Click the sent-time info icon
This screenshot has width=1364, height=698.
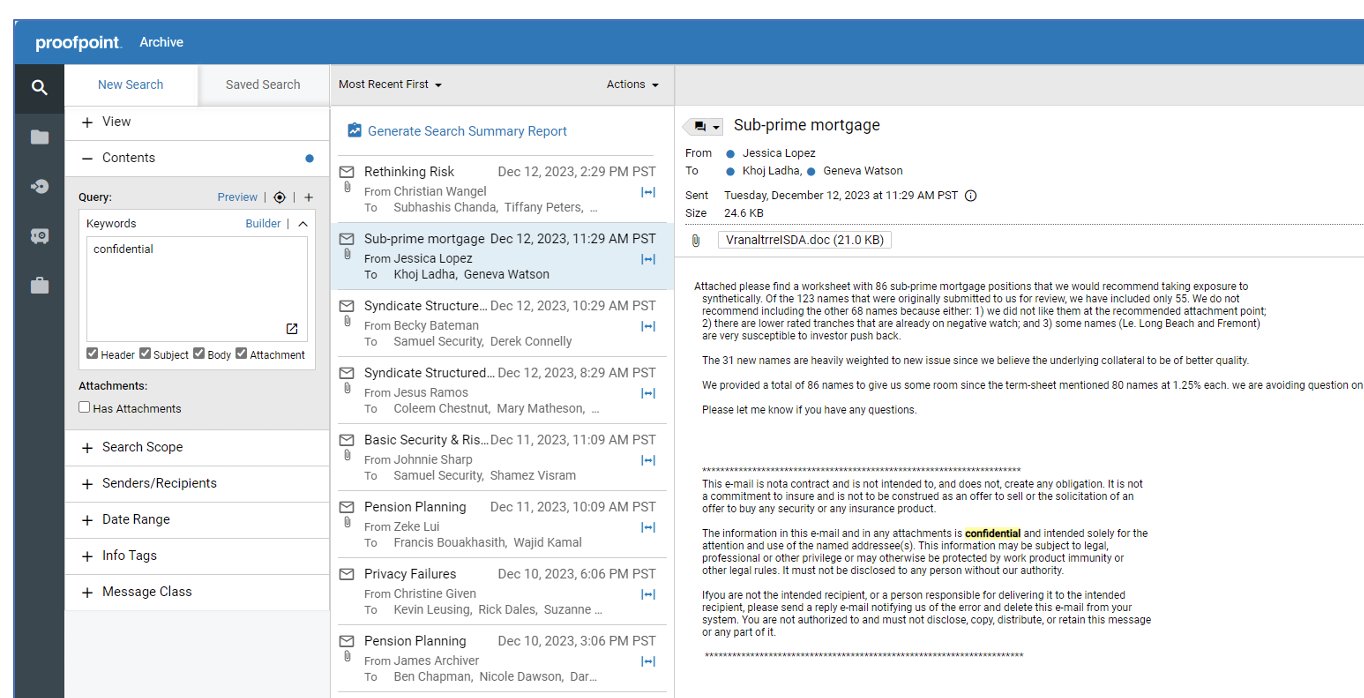click(970, 195)
